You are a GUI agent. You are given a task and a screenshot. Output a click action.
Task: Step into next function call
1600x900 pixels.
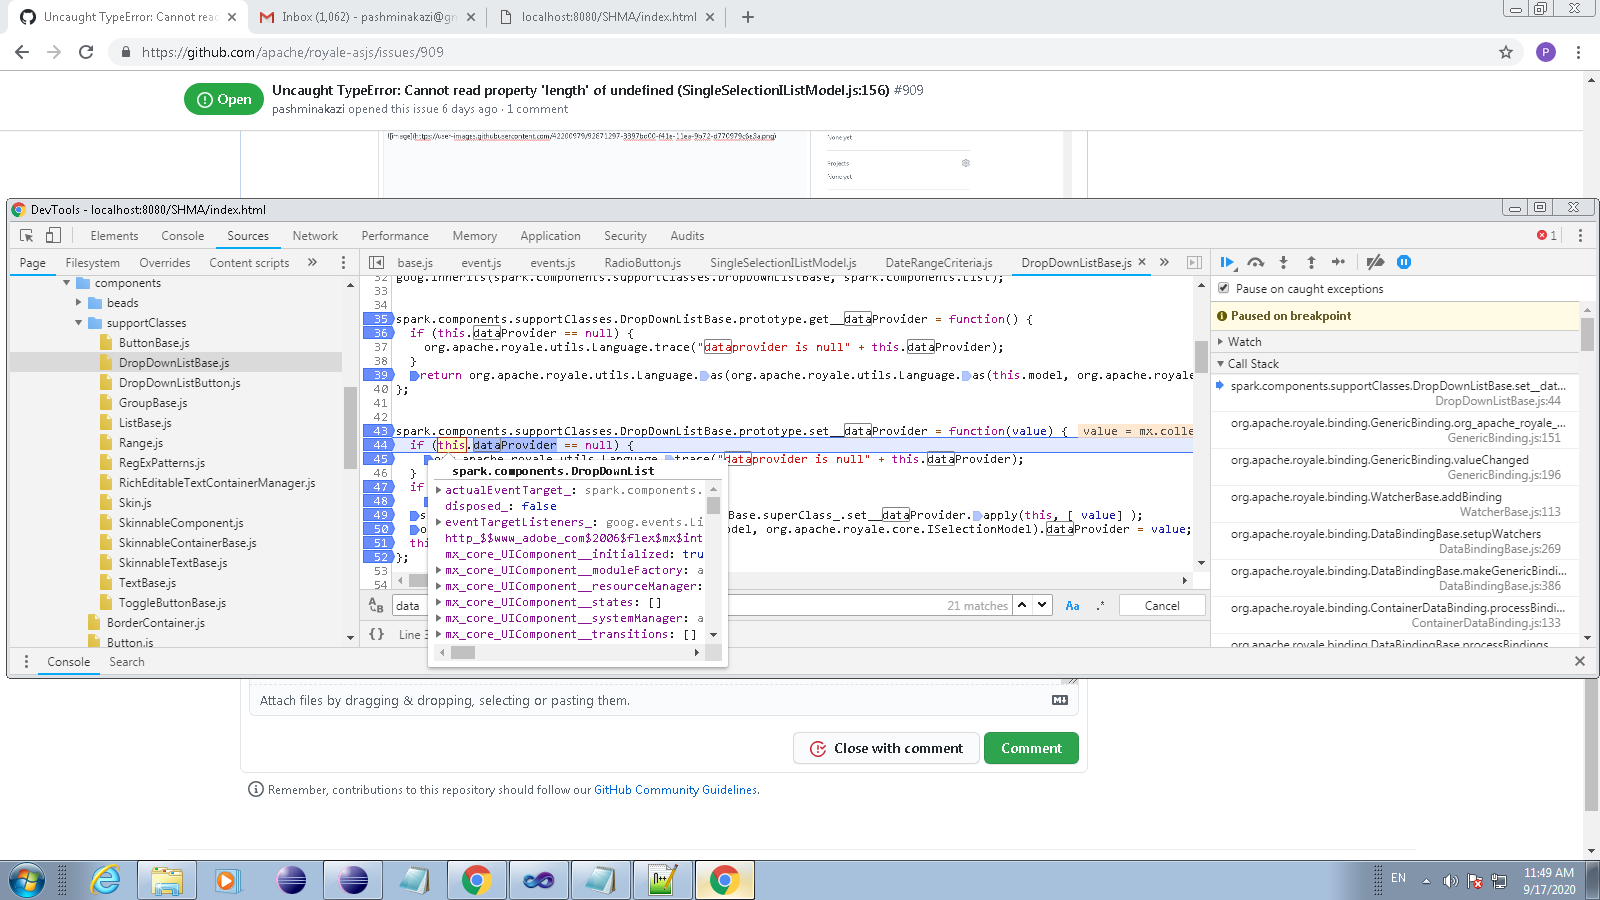coord(1283,262)
